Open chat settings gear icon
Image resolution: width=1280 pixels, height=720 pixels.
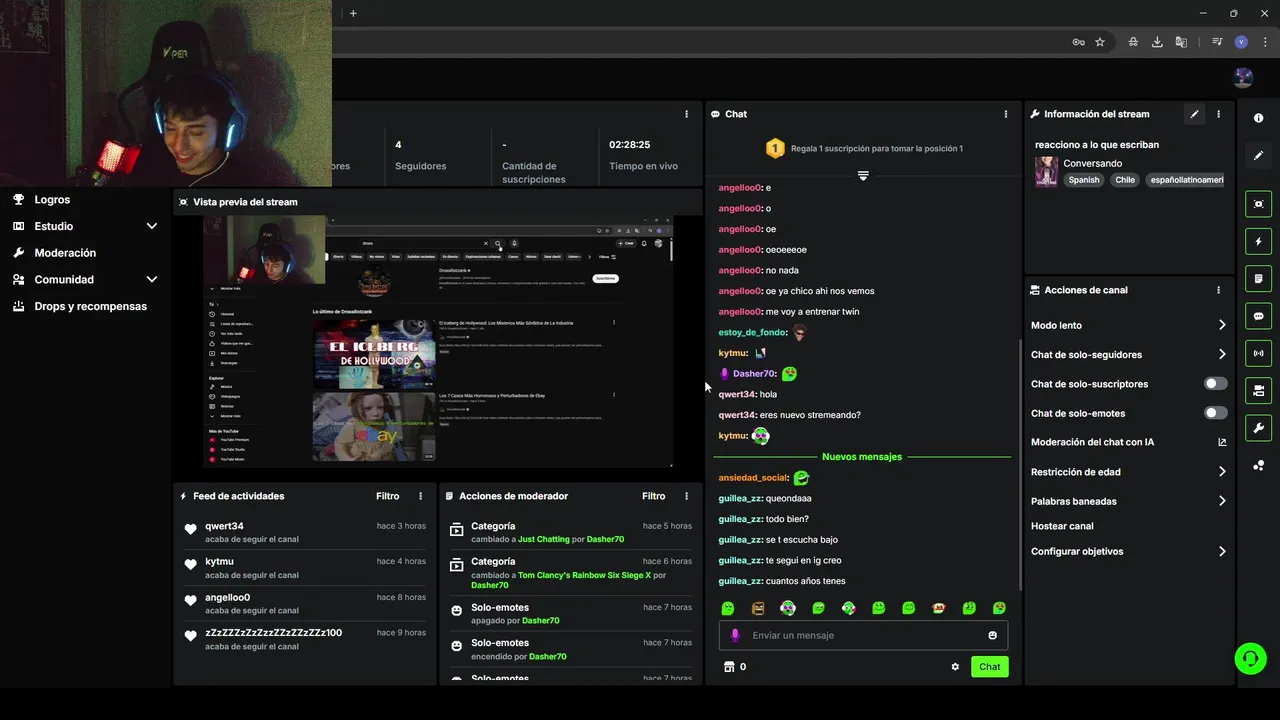pyautogui.click(x=955, y=667)
